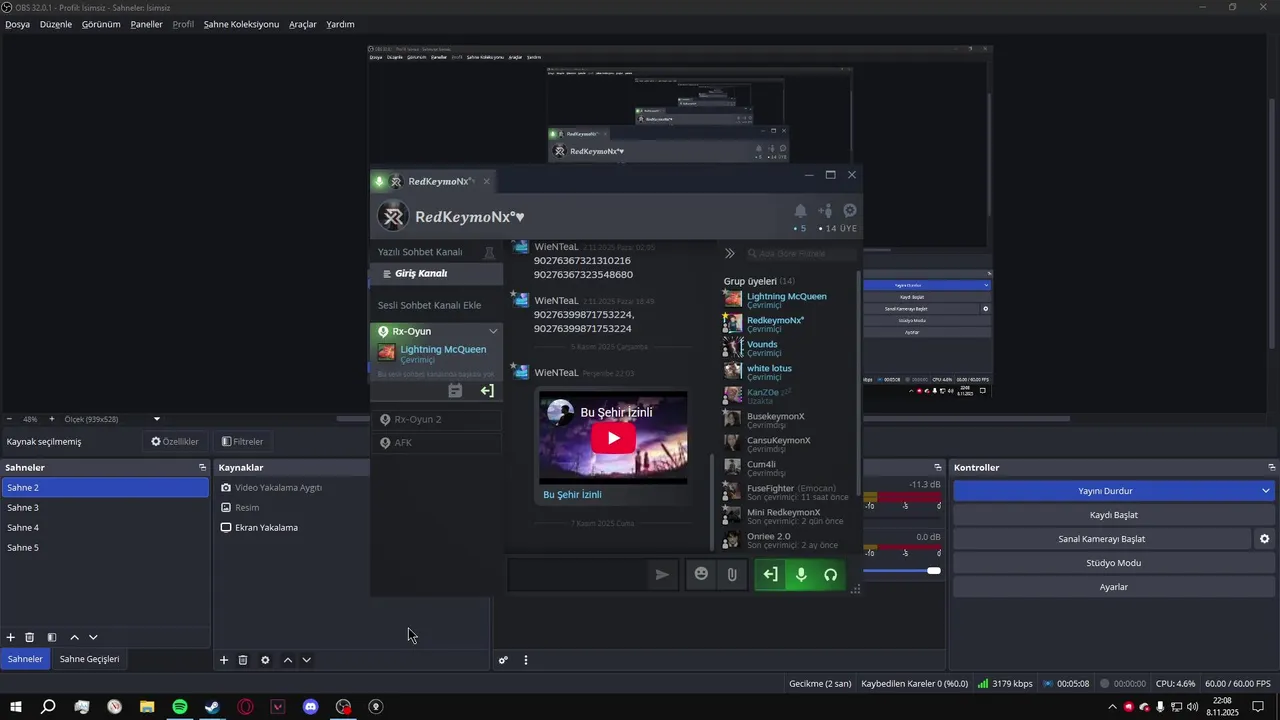This screenshot has width=1280, height=720.
Task: Undock the Sahneler panel
Action: pyautogui.click(x=202, y=468)
